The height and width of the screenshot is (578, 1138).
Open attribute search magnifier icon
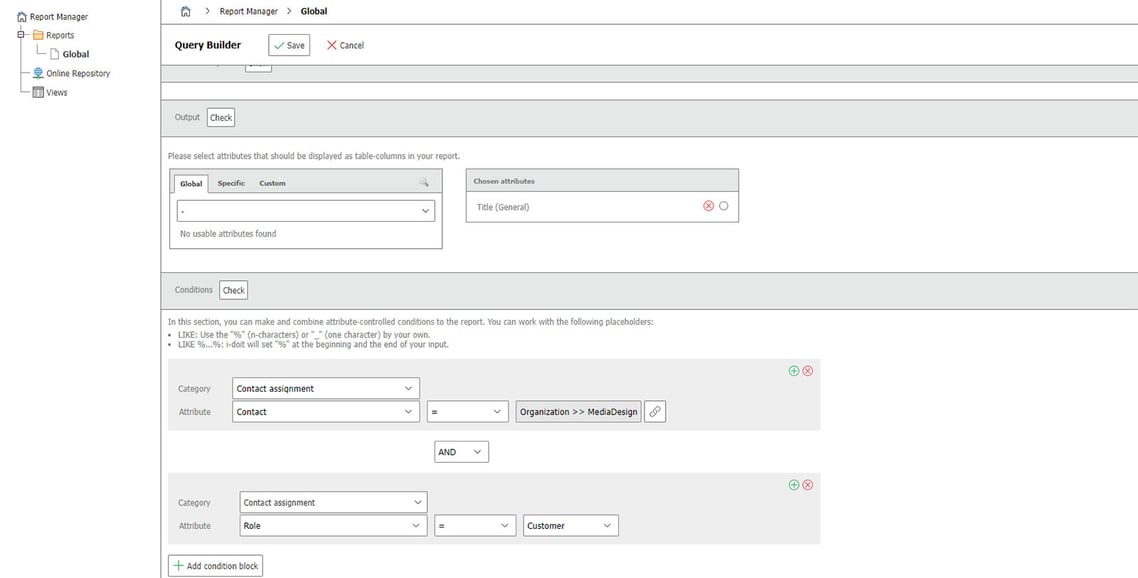(x=424, y=183)
